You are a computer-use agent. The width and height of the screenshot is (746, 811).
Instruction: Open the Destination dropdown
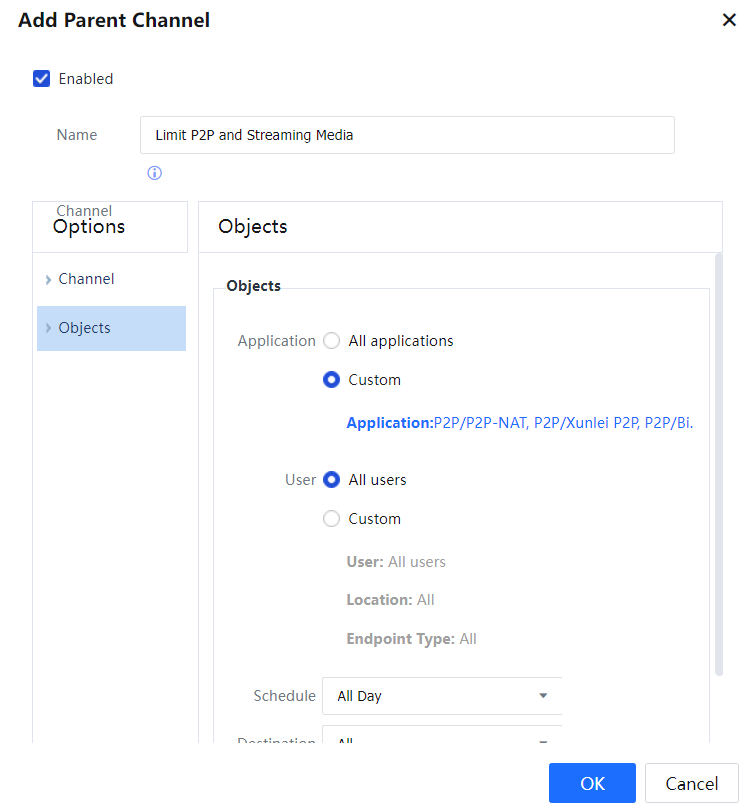pyautogui.click(x=442, y=738)
